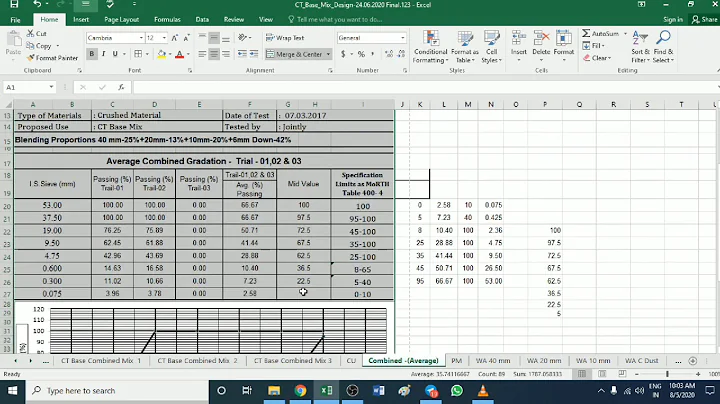The width and height of the screenshot is (720, 404).
Task: Copy the selection
Action: pyautogui.click(x=39, y=46)
